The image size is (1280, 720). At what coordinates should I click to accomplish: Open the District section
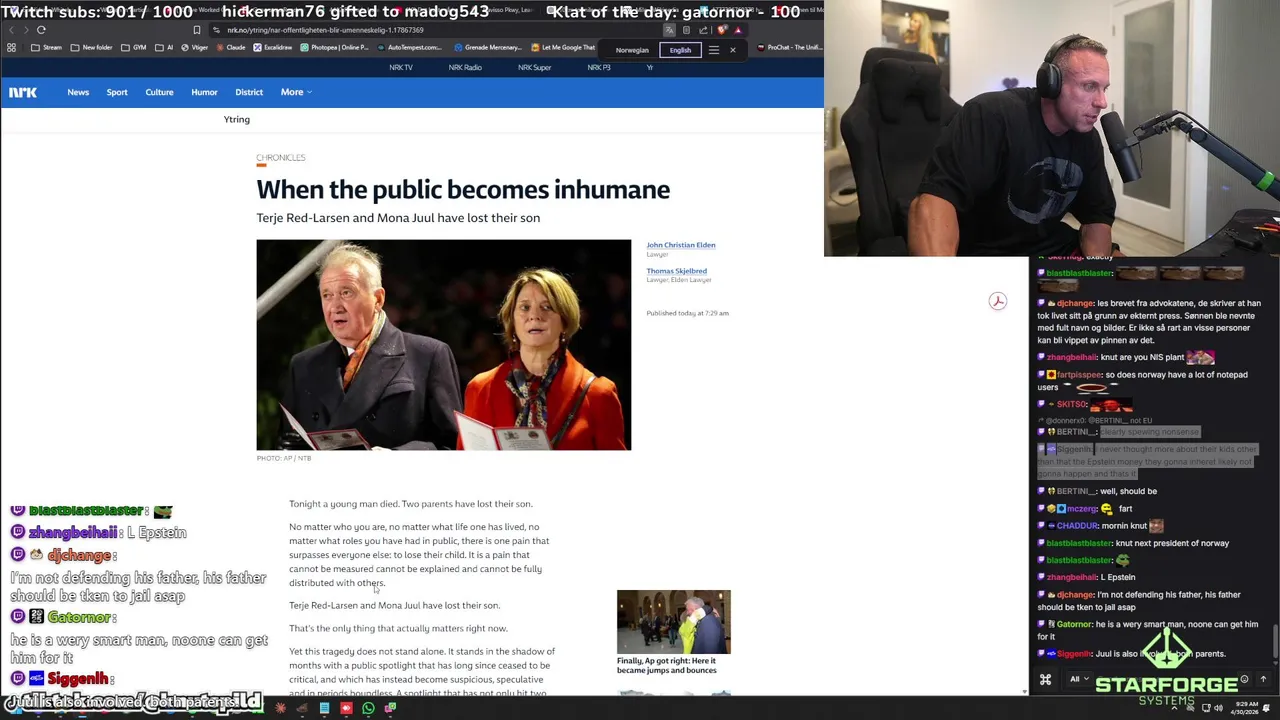click(249, 92)
